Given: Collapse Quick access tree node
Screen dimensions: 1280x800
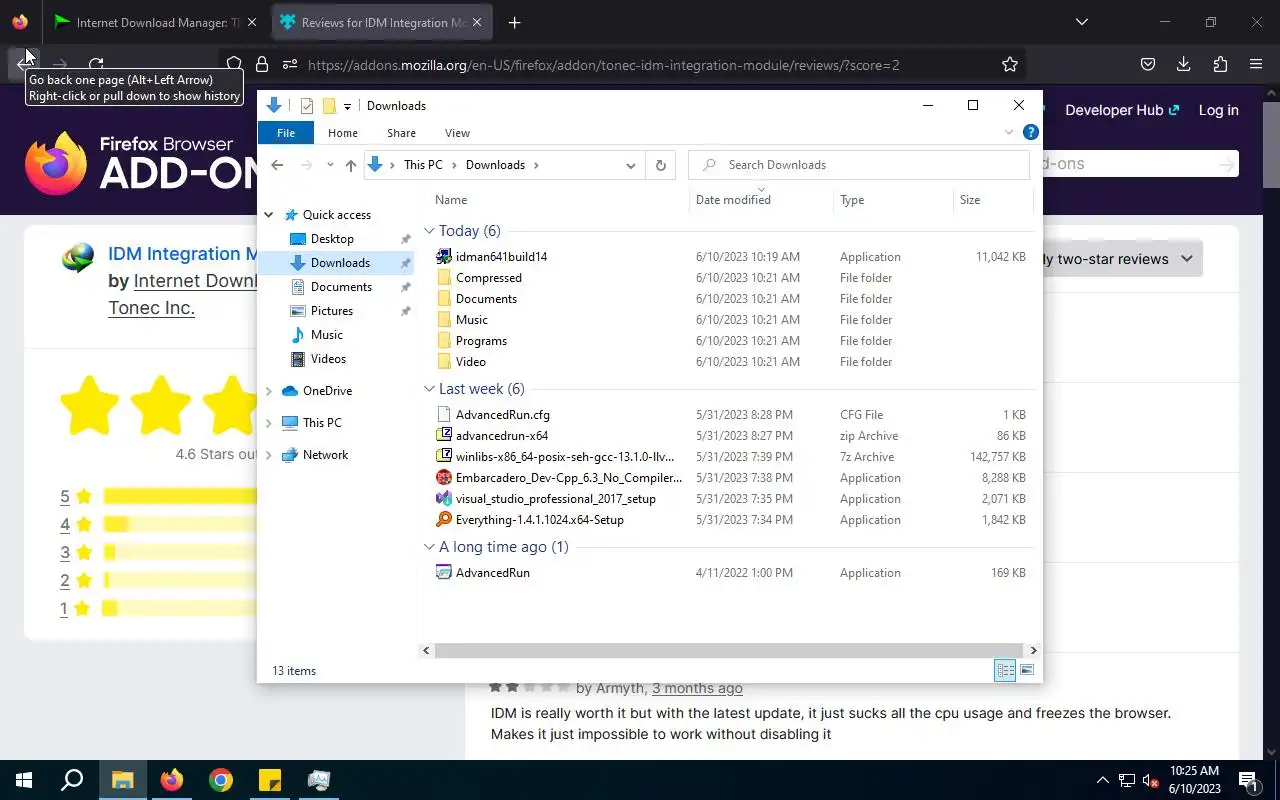Looking at the screenshot, I should [269, 215].
